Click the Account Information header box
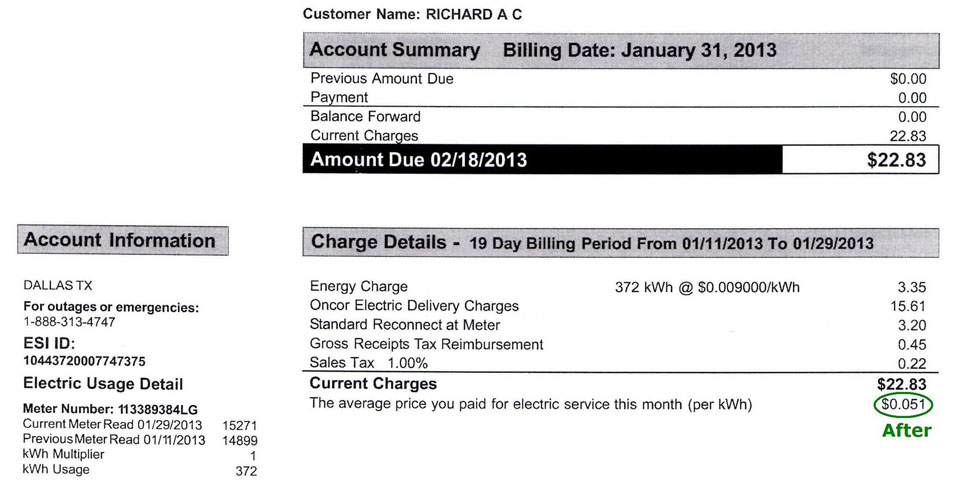This screenshot has height=485, width=960. 123,240
